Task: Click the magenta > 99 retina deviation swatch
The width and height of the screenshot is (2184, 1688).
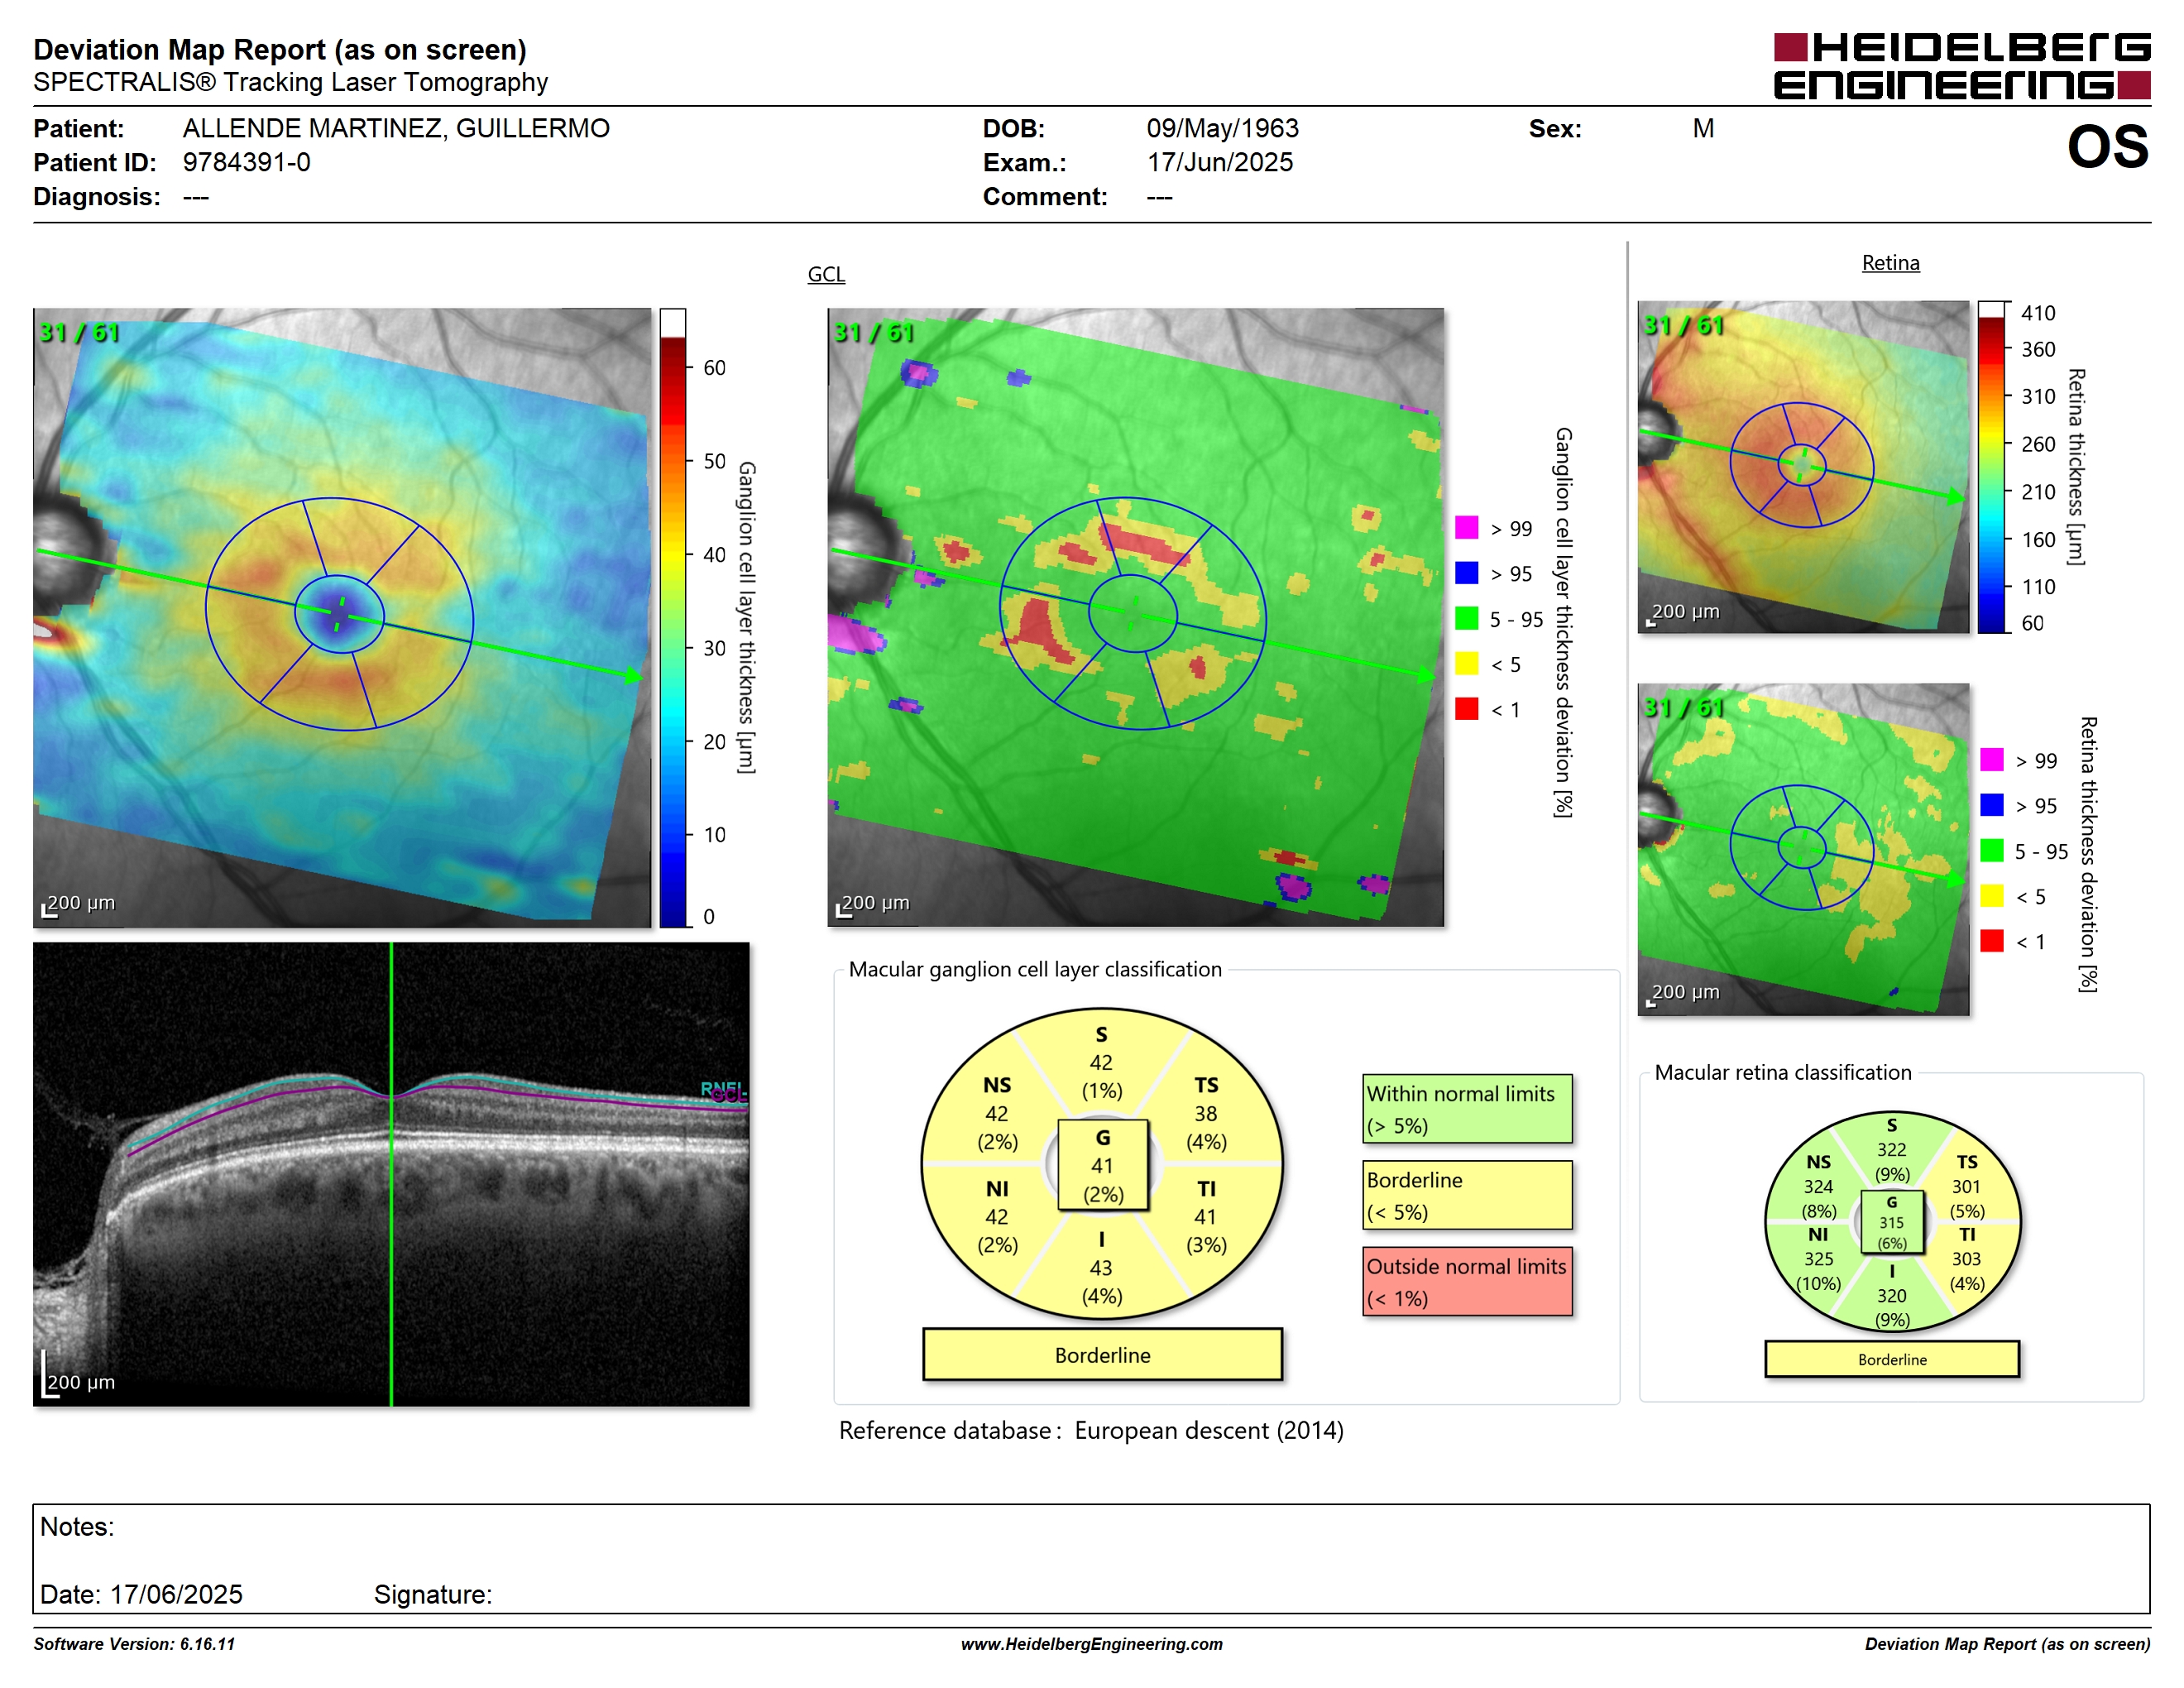Action: click(1991, 760)
